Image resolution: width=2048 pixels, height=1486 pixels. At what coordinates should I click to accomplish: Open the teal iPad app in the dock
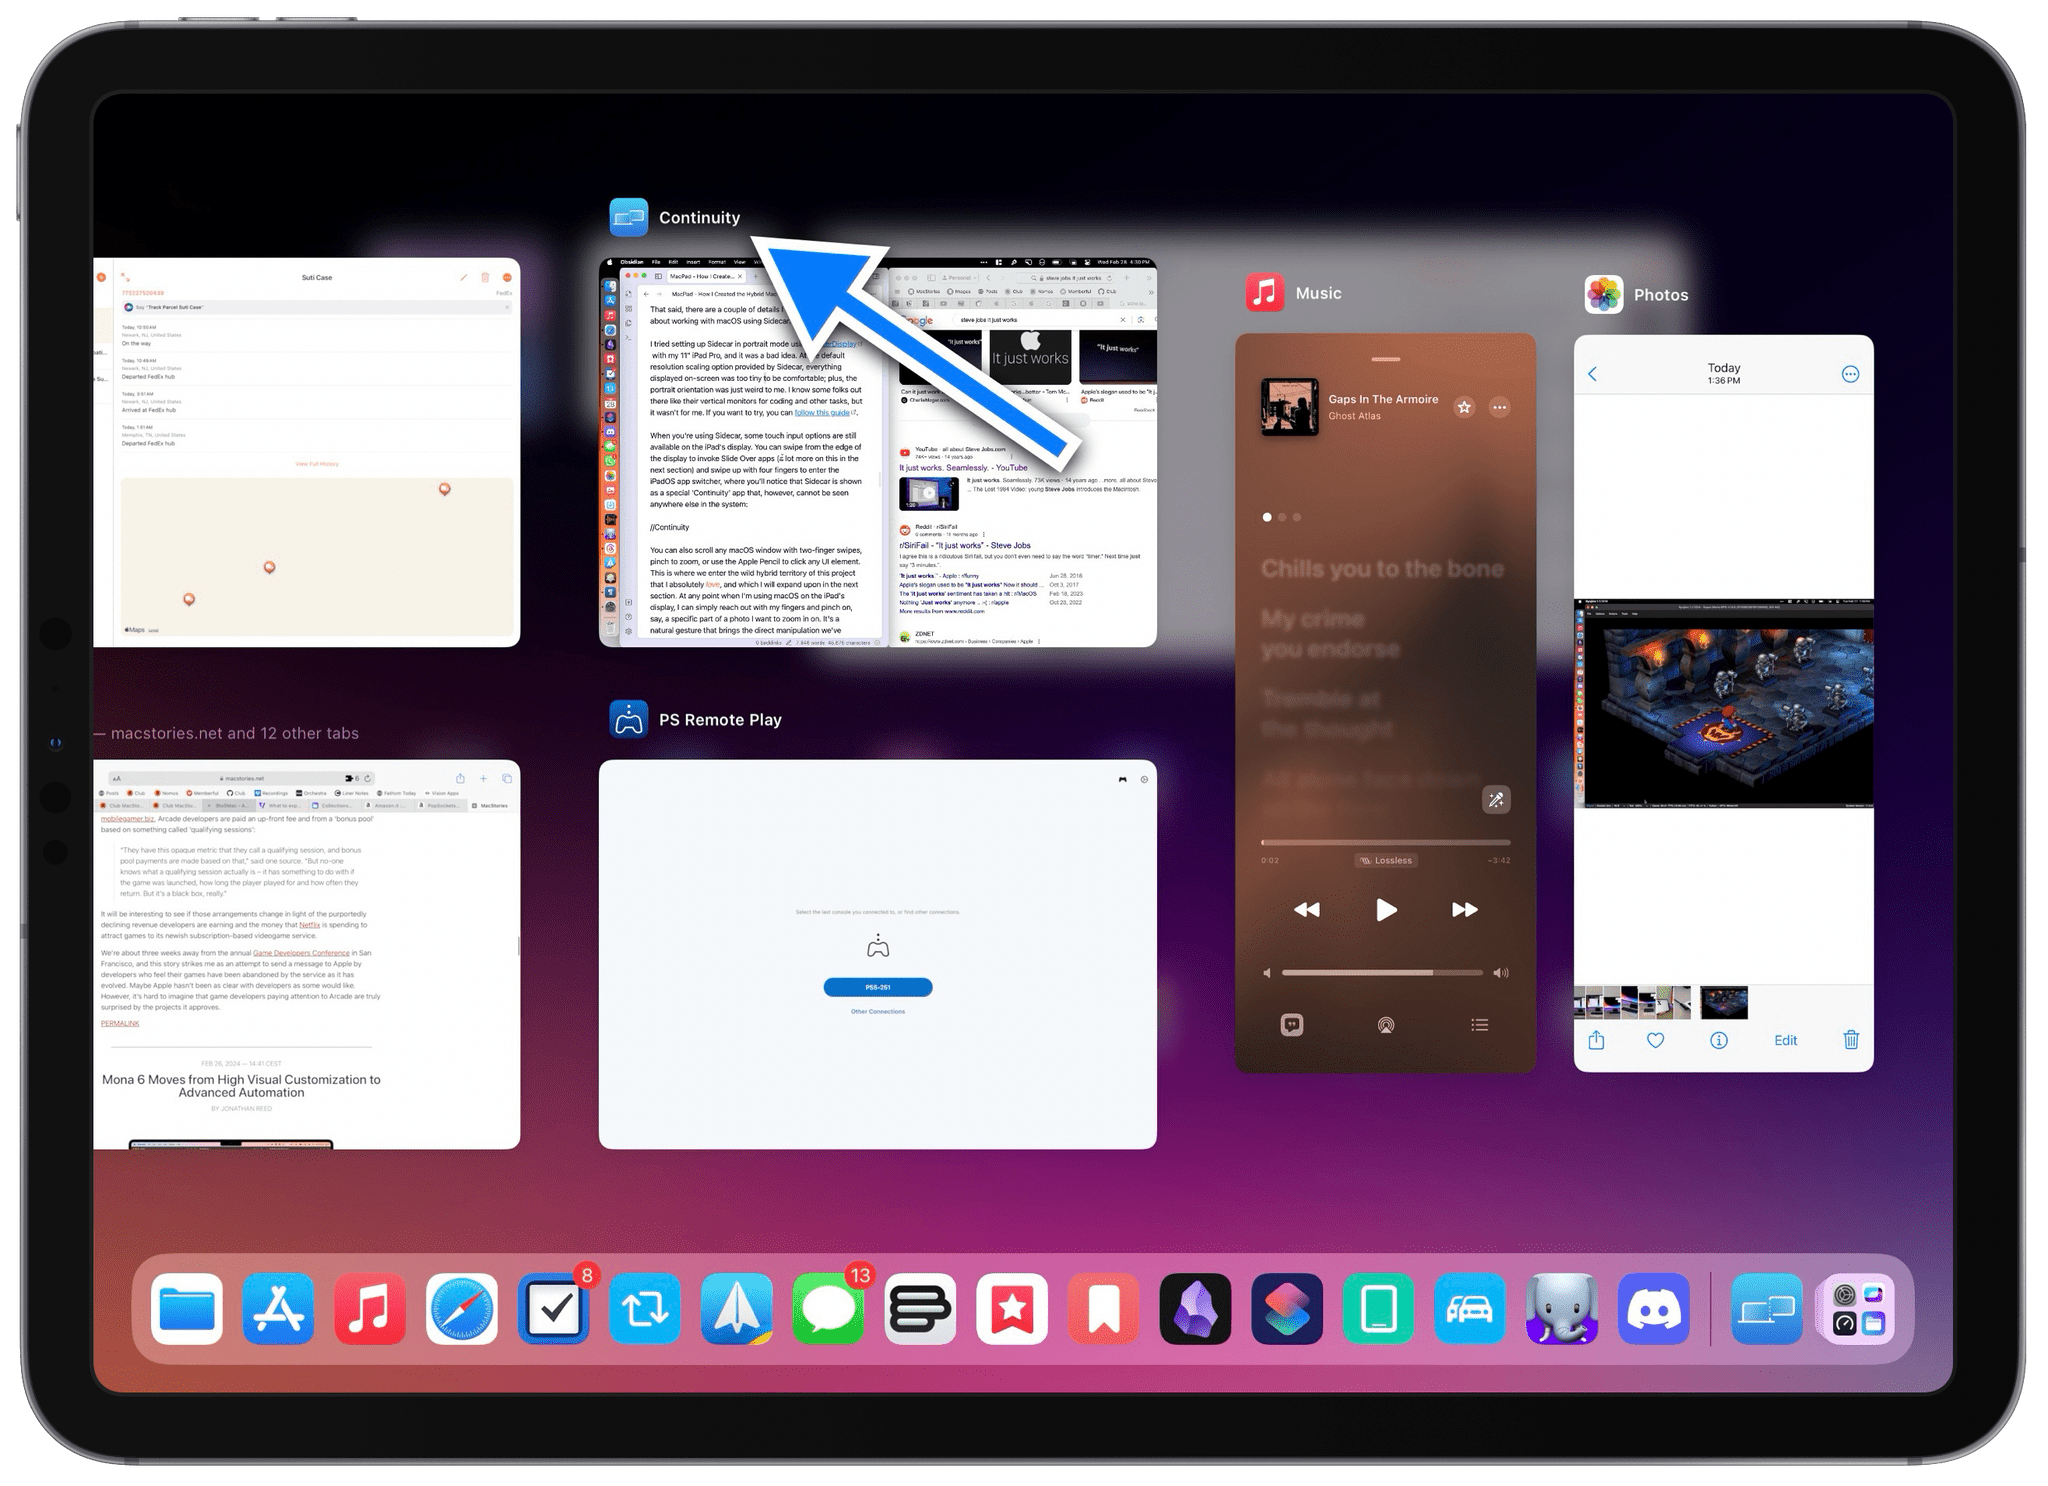pos(1378,1308)
